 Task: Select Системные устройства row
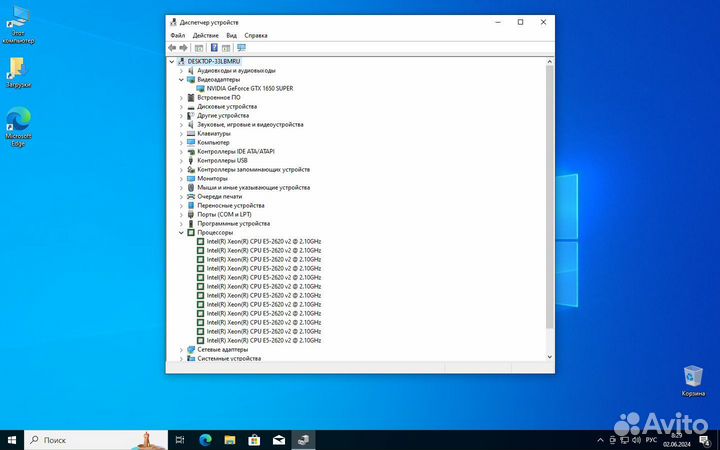click(x=229, y=358)
